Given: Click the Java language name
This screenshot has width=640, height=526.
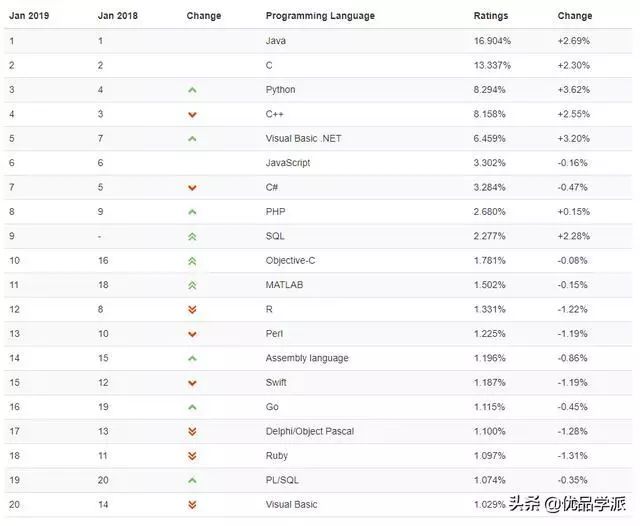Looking at the screenshot, I should click(x=276, y=41).
